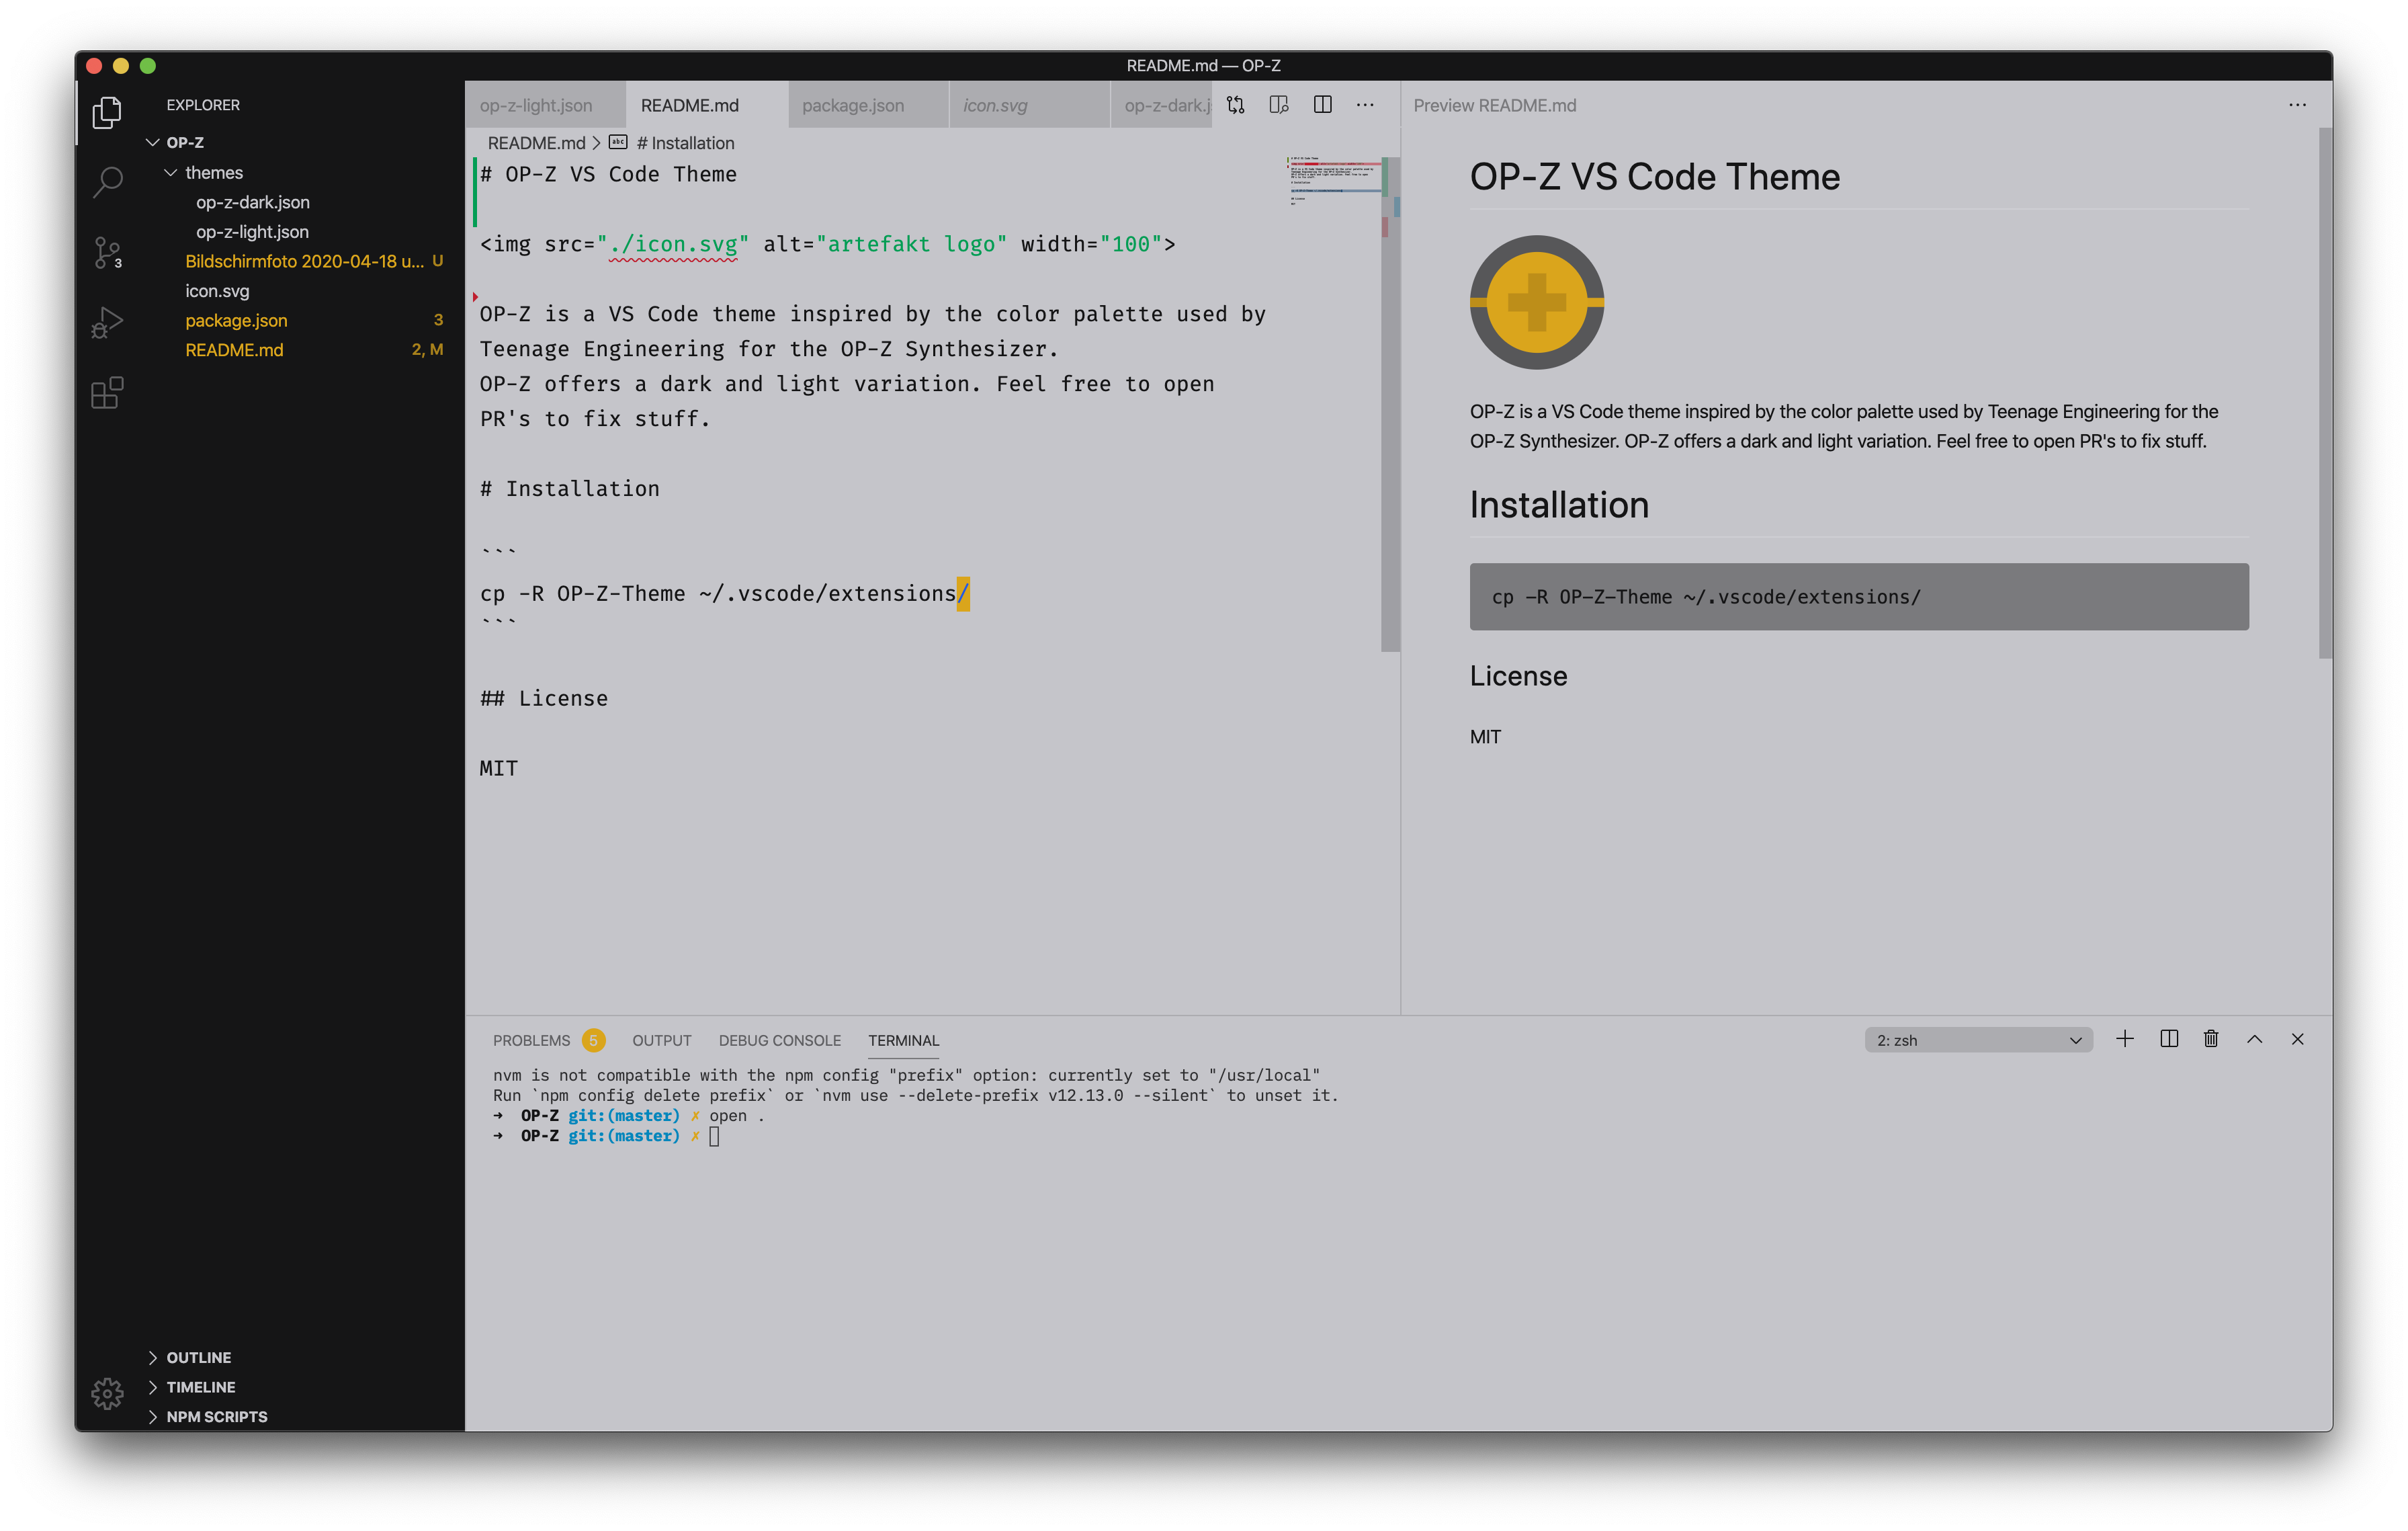Switch to the PROBLEMS panel tab
This screenshot has height=1531, width=2408.
(531, 1040)
